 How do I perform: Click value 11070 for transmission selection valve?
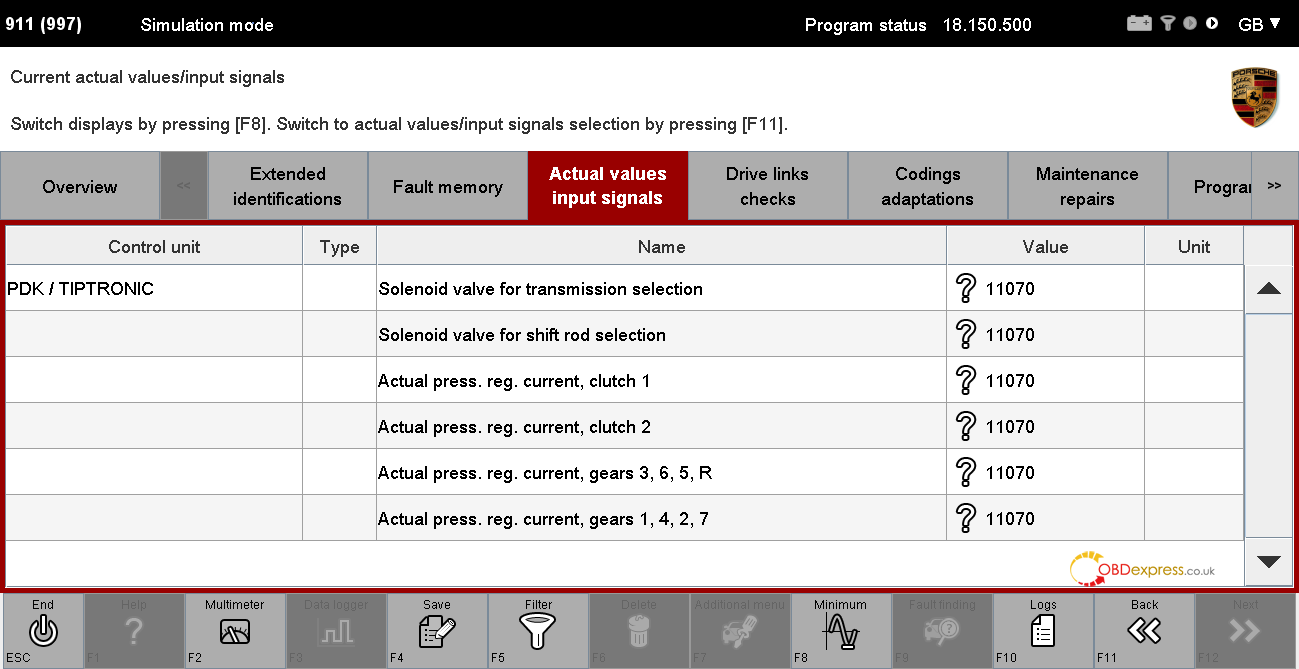1010,289
